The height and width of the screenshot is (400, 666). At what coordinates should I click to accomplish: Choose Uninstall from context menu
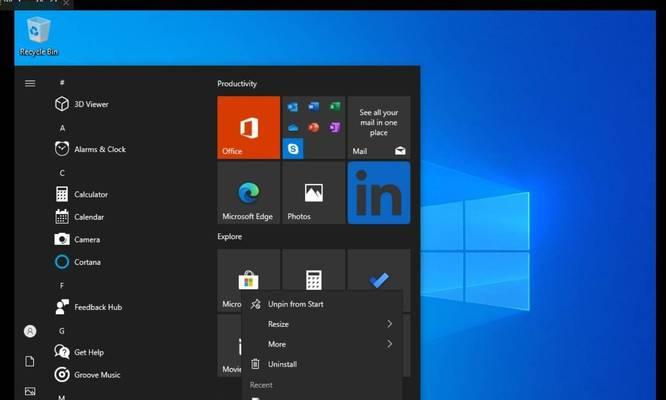tap(322, 364)
